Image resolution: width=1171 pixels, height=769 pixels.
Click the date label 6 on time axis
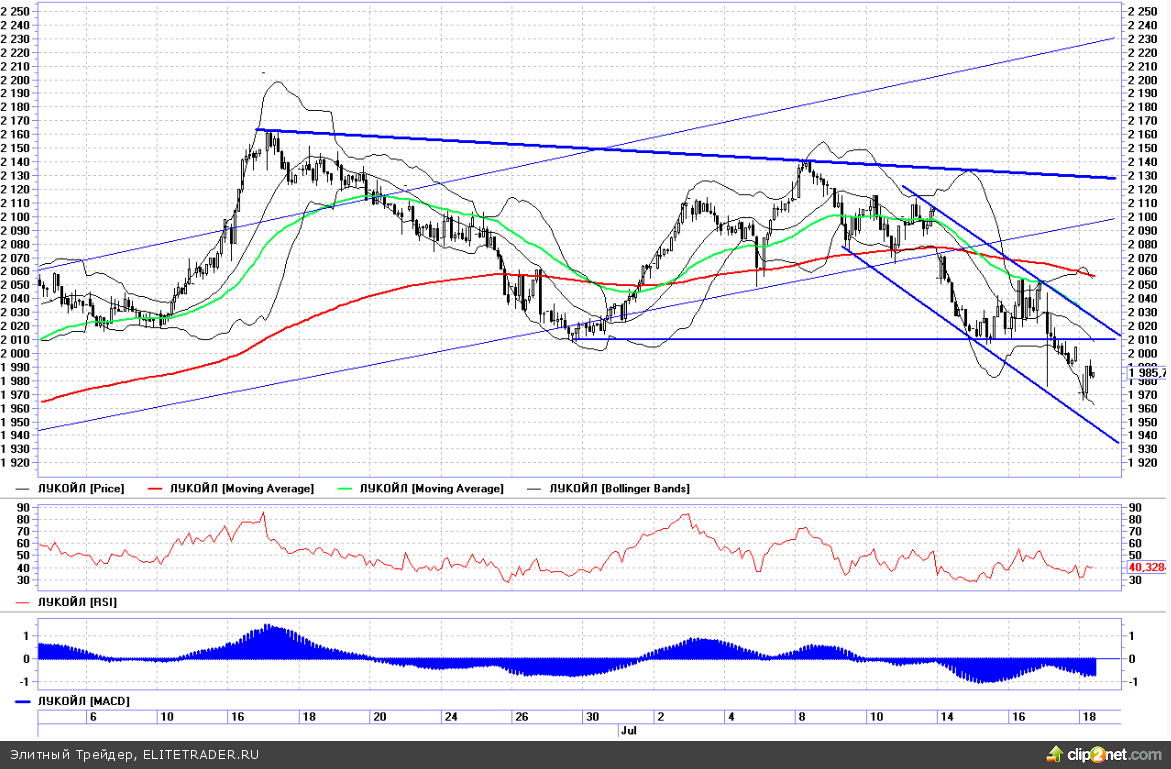click(93, 717)
